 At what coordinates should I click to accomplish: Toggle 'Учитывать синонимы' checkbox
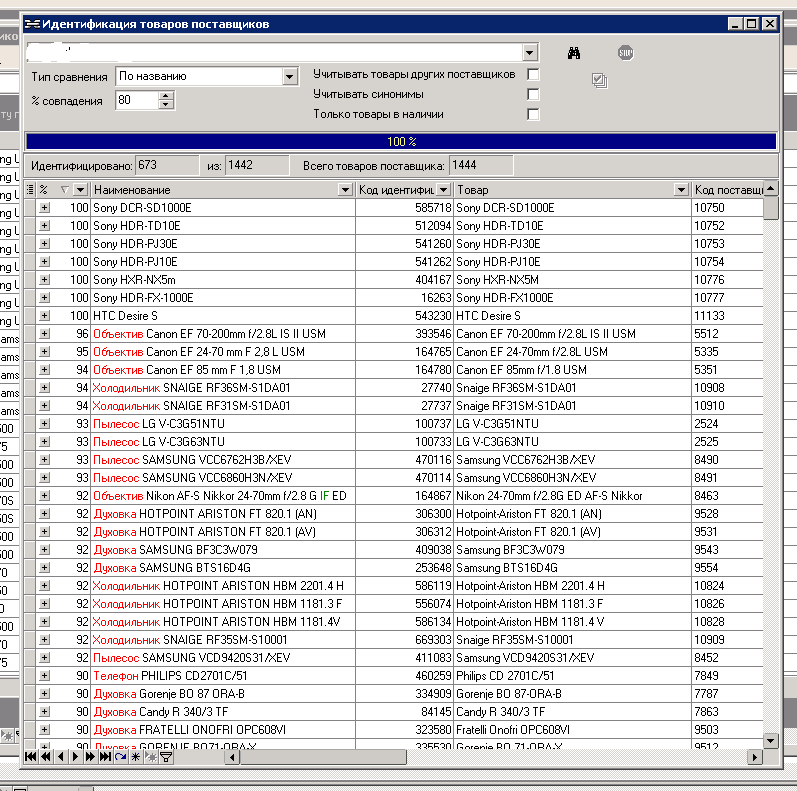pos(533,95)
